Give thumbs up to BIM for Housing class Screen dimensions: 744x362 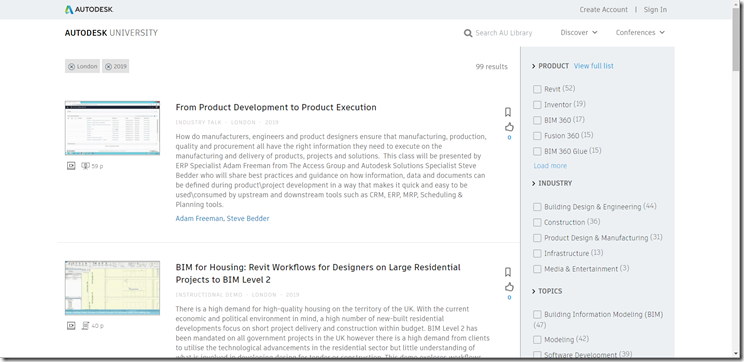click(509, 287)
